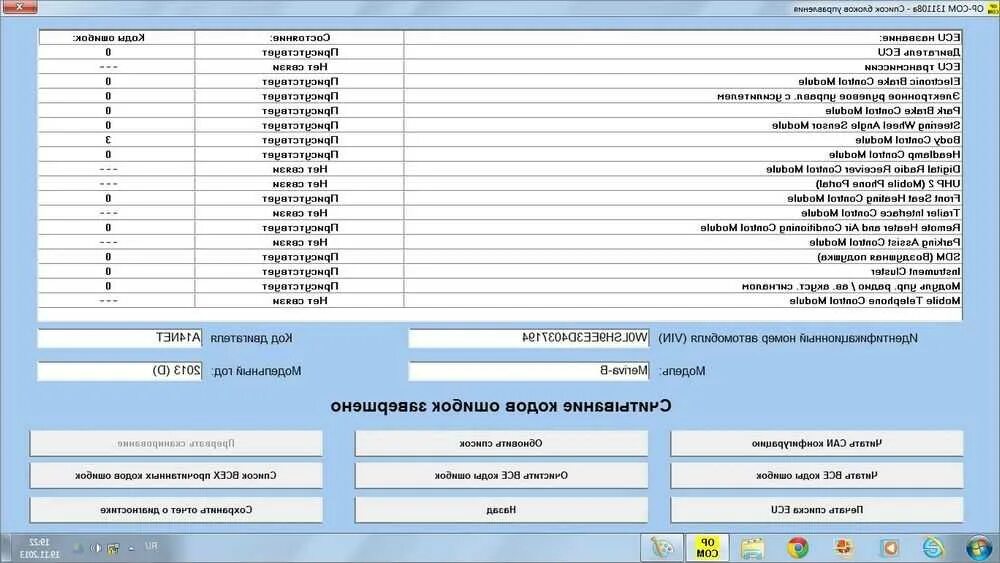Screen dimensions: 1000x563
Task: Close the OP-COM window
Action: 19,7
